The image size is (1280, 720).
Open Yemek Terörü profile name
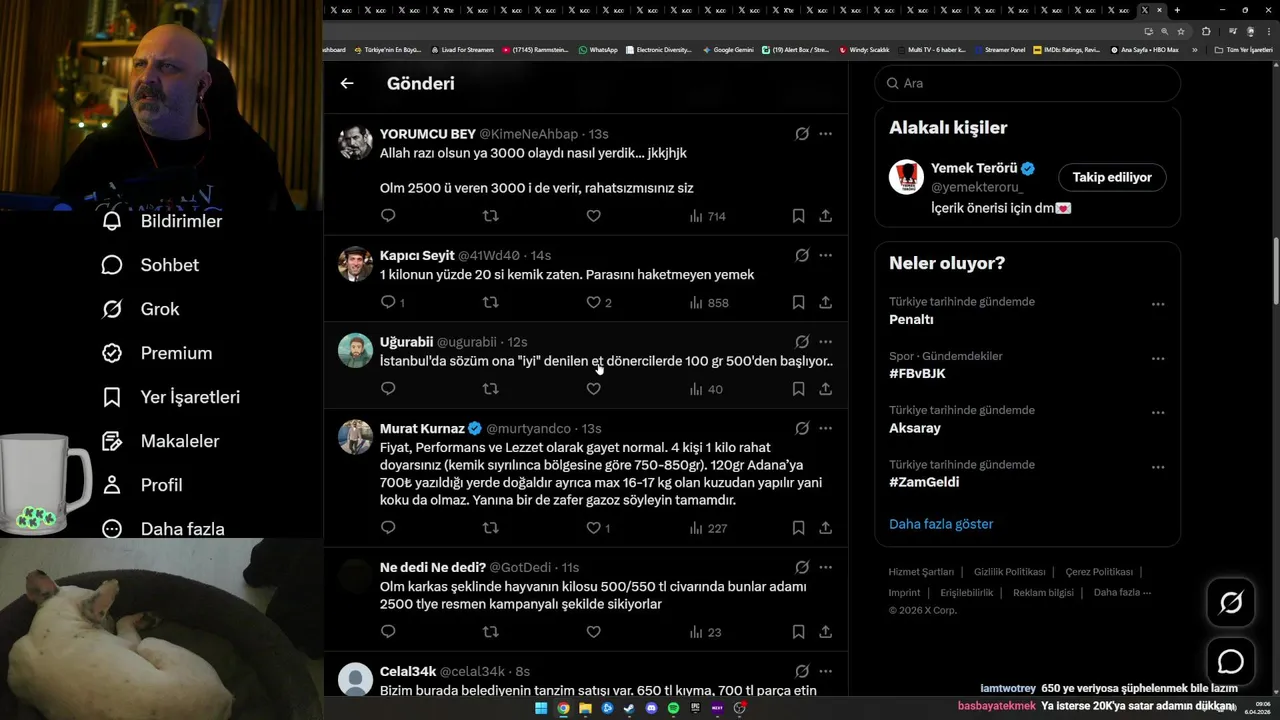(x=974, y=168)
